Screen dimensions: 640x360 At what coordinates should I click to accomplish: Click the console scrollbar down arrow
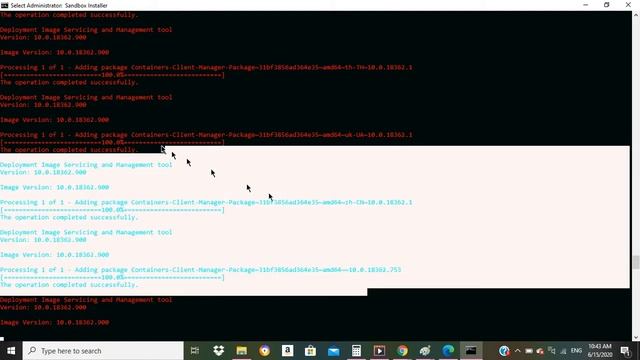(x=636, y=337)
